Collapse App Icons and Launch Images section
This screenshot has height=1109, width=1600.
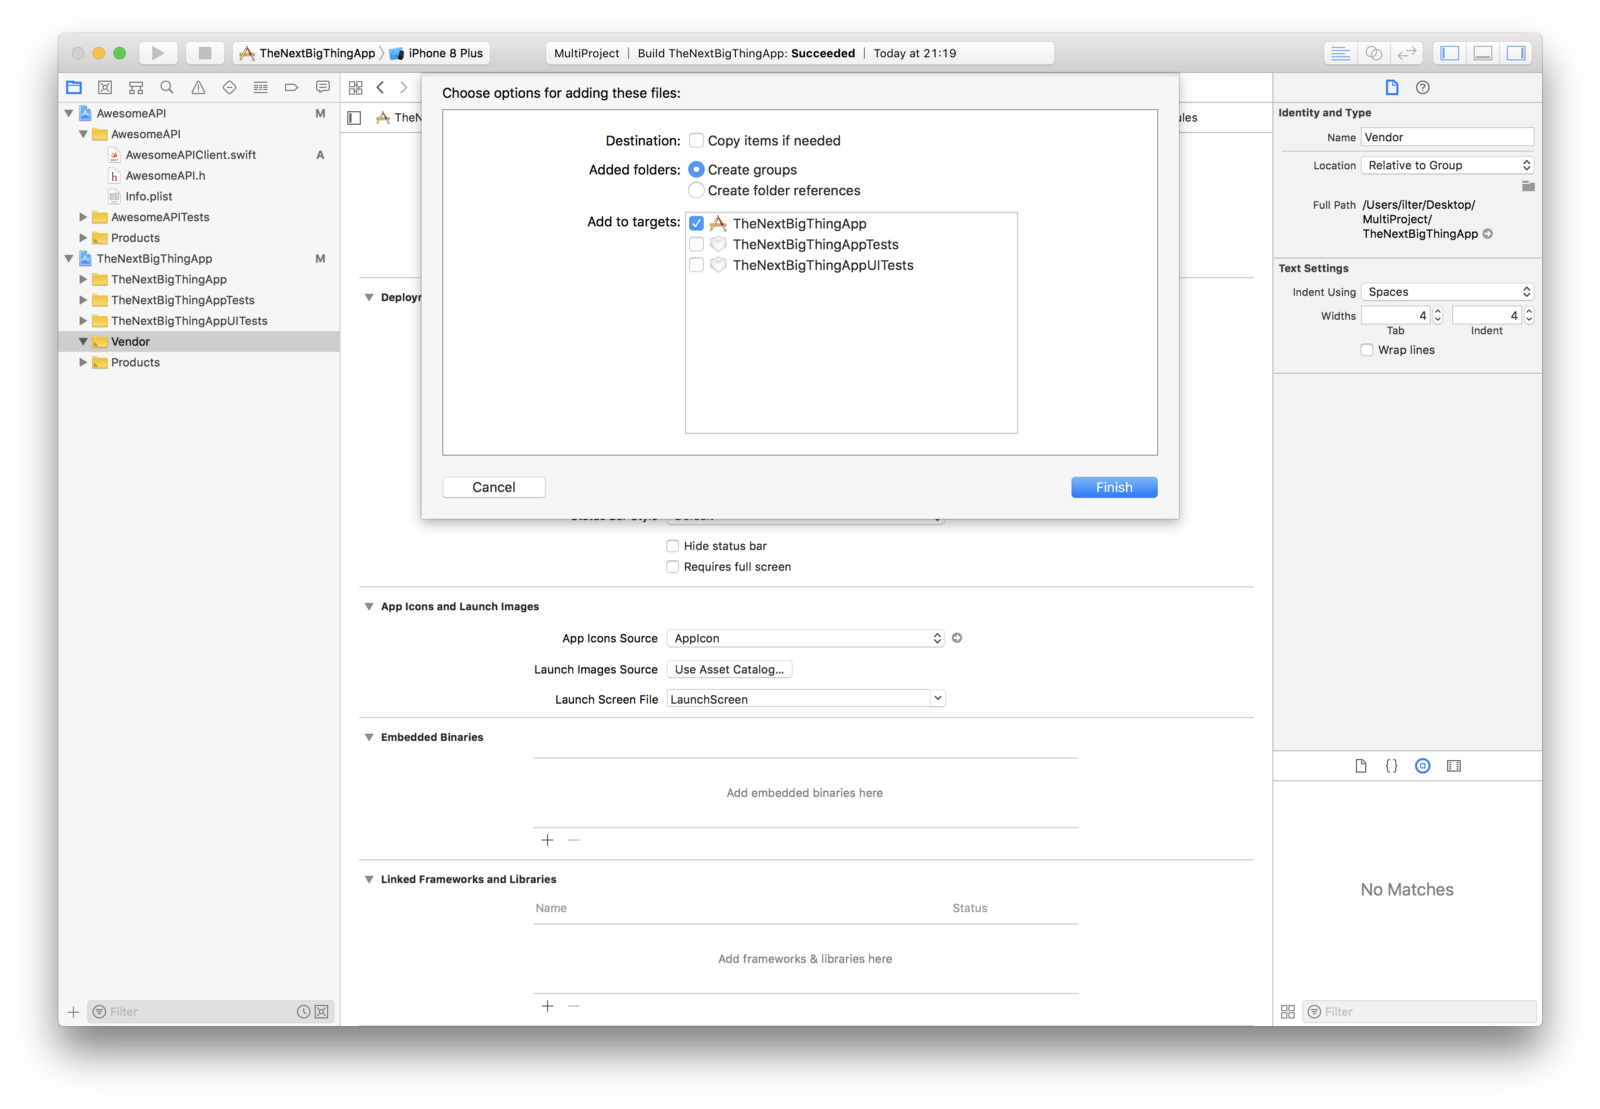pyautogui.click(x=369, y=607)
